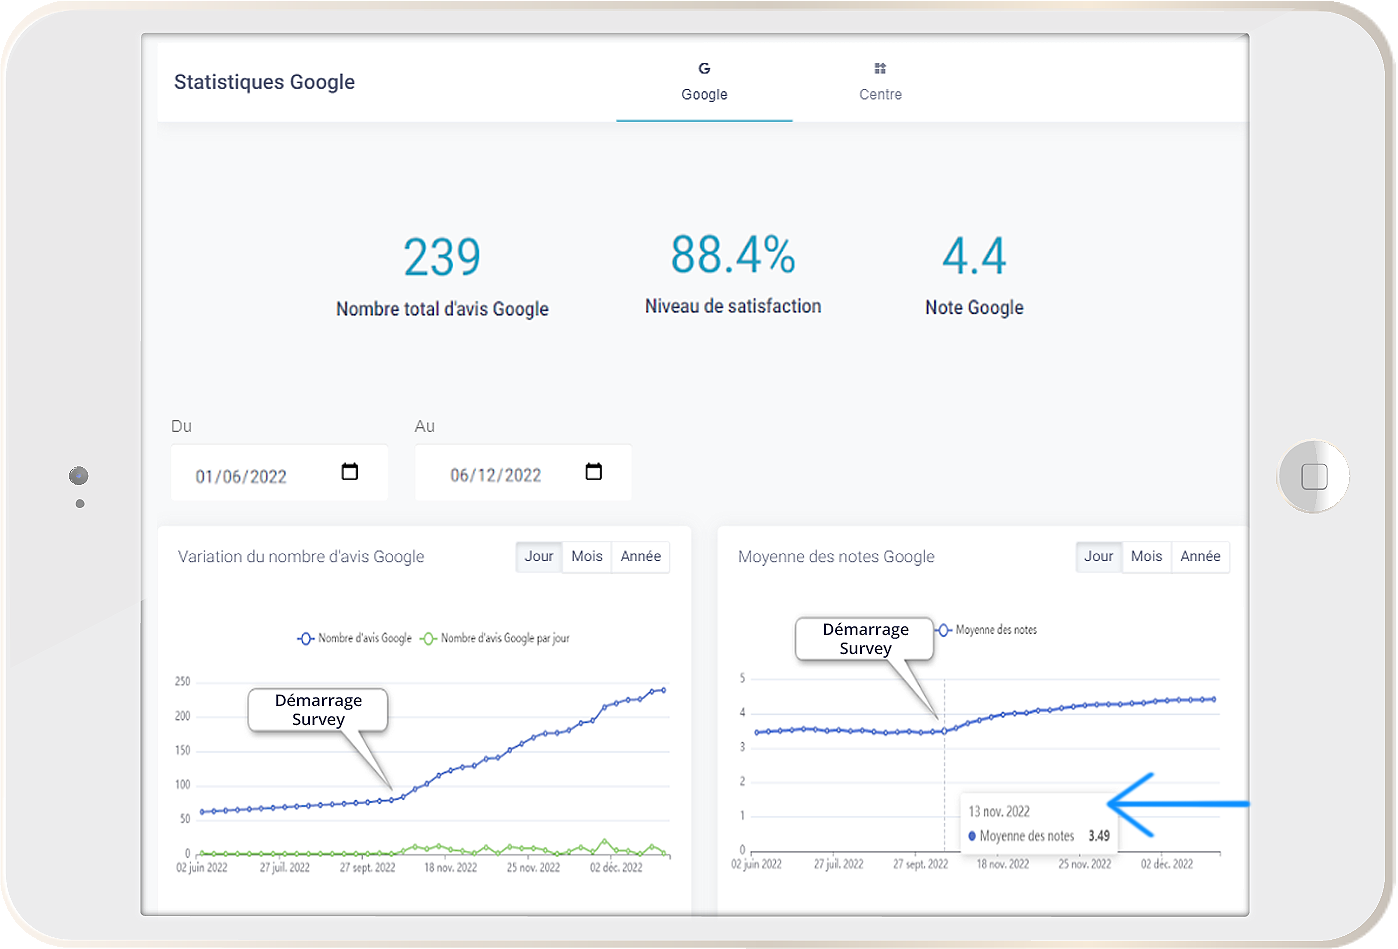Click Statistiques Google title

click(264, 82)
